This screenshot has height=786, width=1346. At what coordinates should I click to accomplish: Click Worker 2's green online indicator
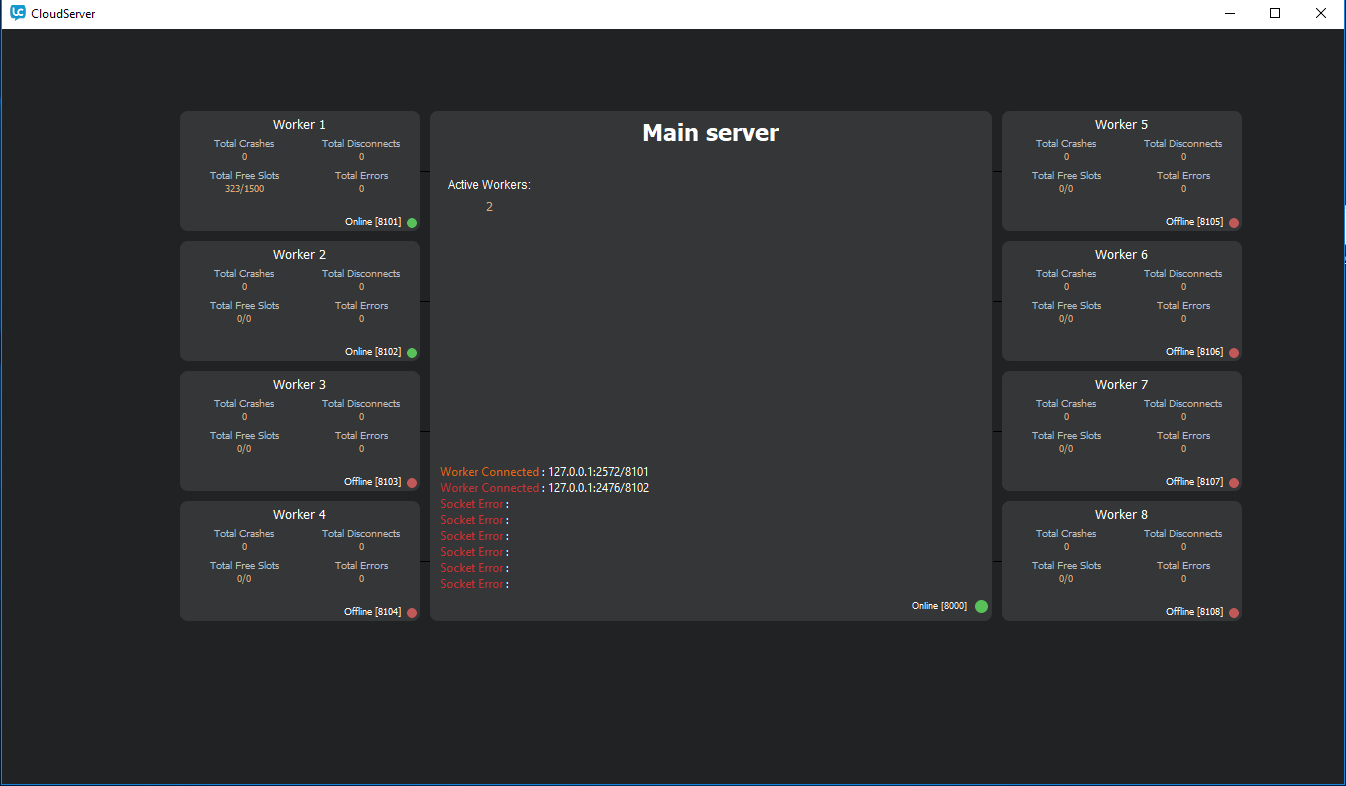(x=412, y=353)
